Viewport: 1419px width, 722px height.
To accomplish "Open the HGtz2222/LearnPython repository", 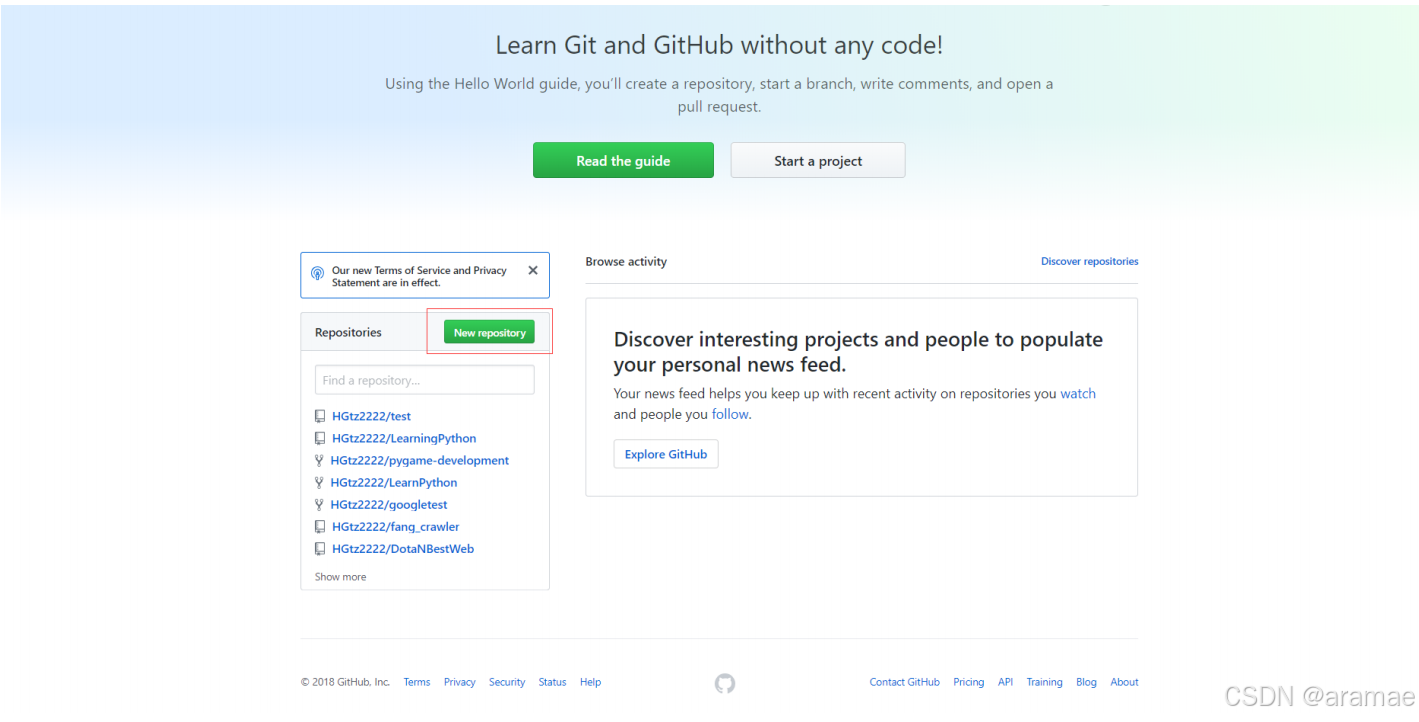I will (394, 483).
